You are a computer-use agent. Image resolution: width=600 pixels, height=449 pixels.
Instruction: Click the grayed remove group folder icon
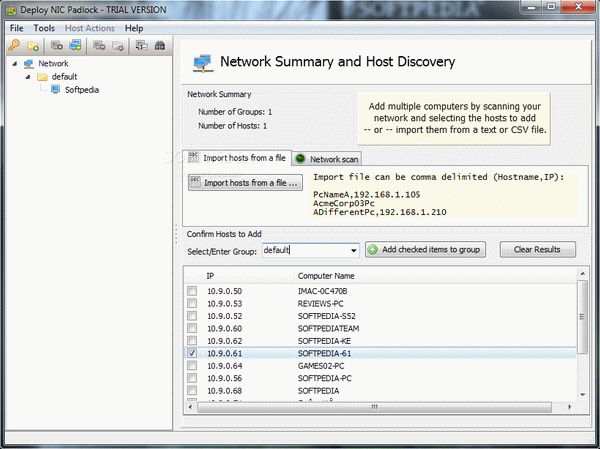117,46
